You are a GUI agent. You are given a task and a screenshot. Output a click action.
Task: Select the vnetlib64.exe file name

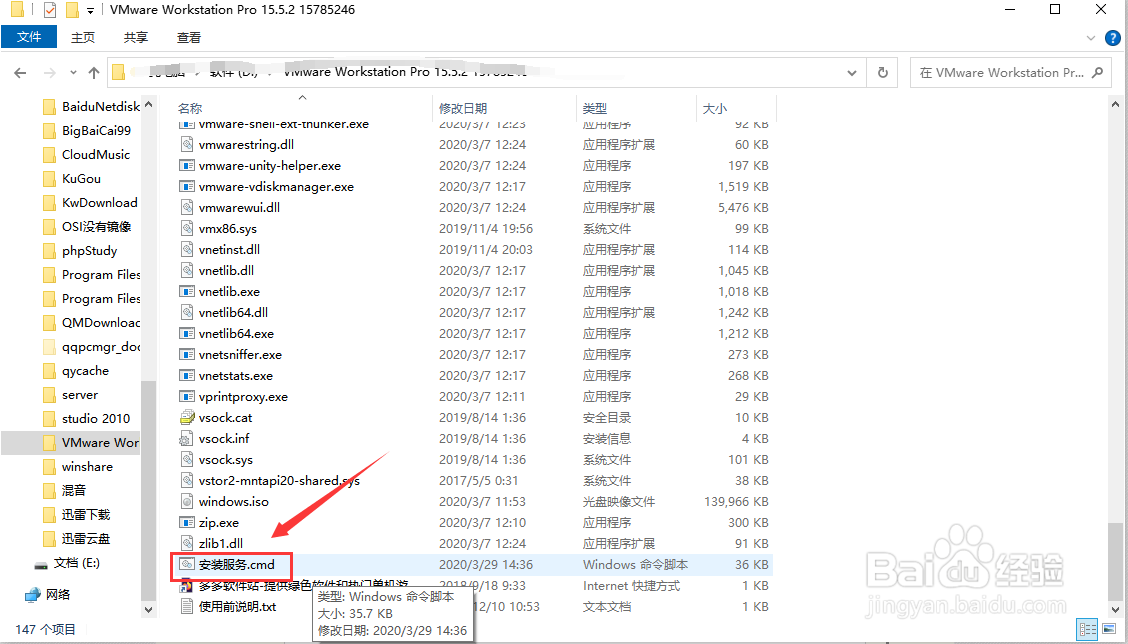point(236,334)
